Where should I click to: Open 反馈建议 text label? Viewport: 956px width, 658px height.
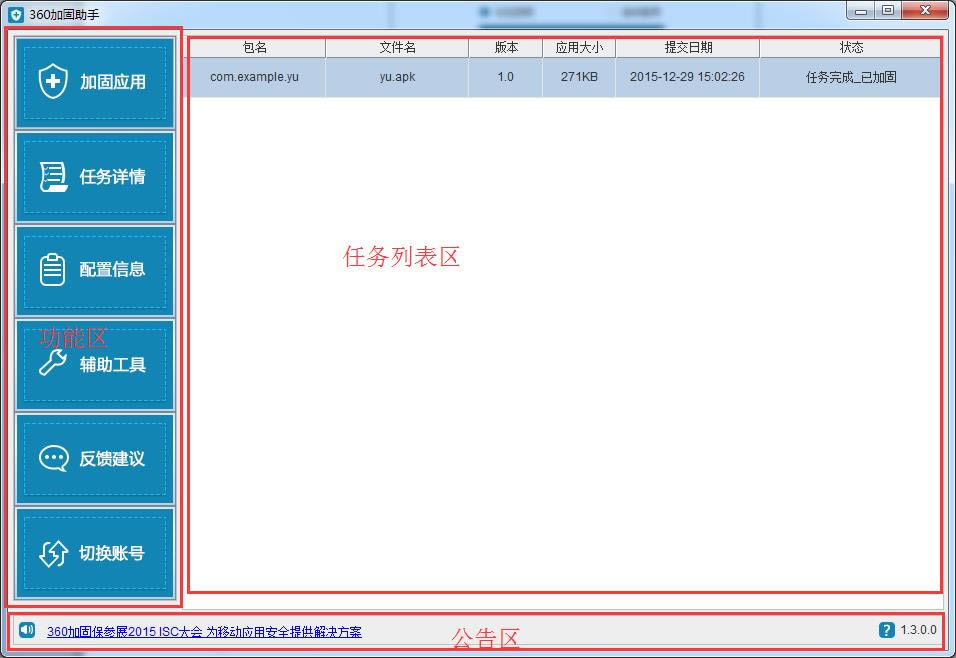click(112, 459)
